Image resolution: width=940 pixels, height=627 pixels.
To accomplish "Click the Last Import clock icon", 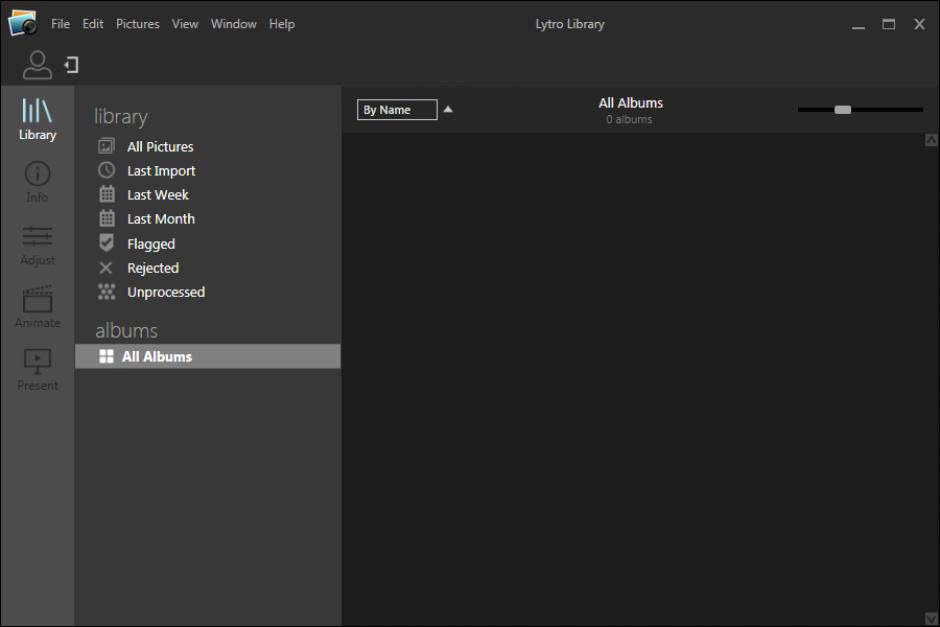I will click(x=106, y=170).
